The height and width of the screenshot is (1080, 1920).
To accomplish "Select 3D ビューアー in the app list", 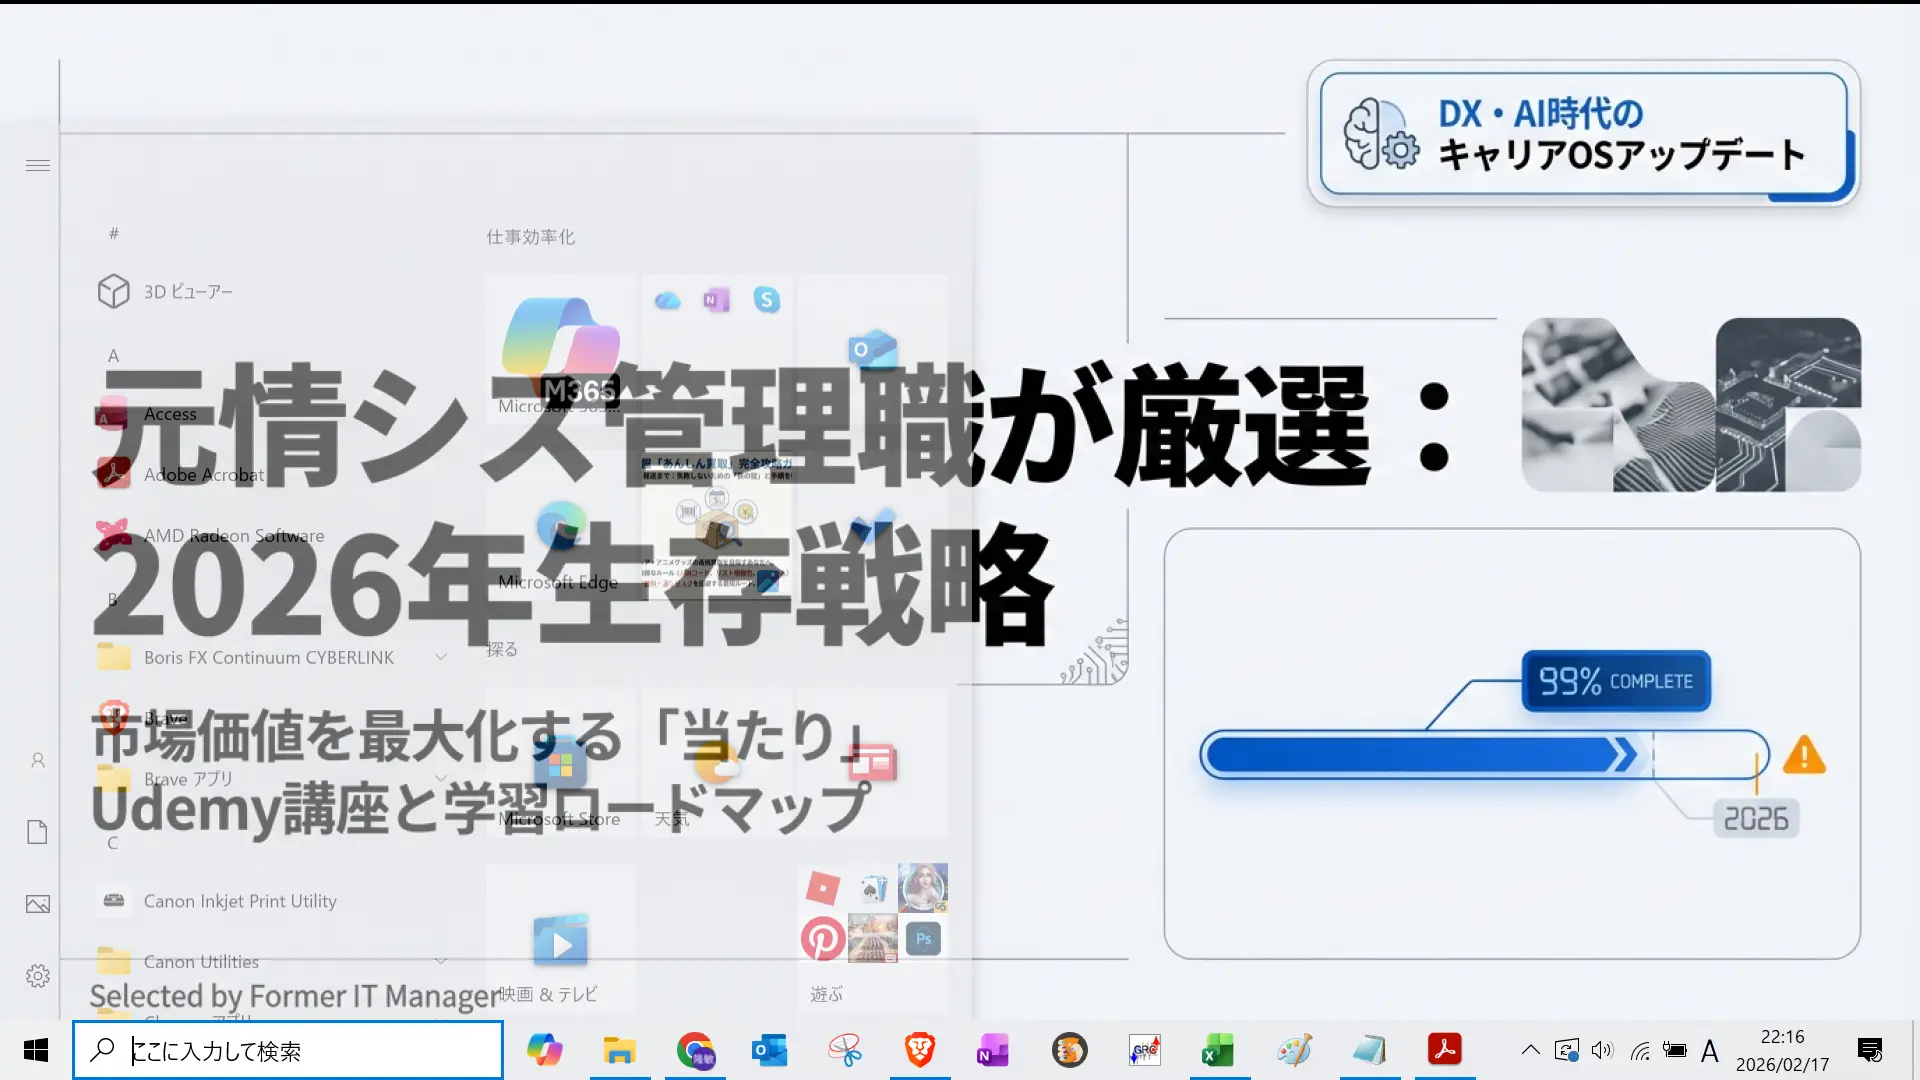I will click(187, 292).
